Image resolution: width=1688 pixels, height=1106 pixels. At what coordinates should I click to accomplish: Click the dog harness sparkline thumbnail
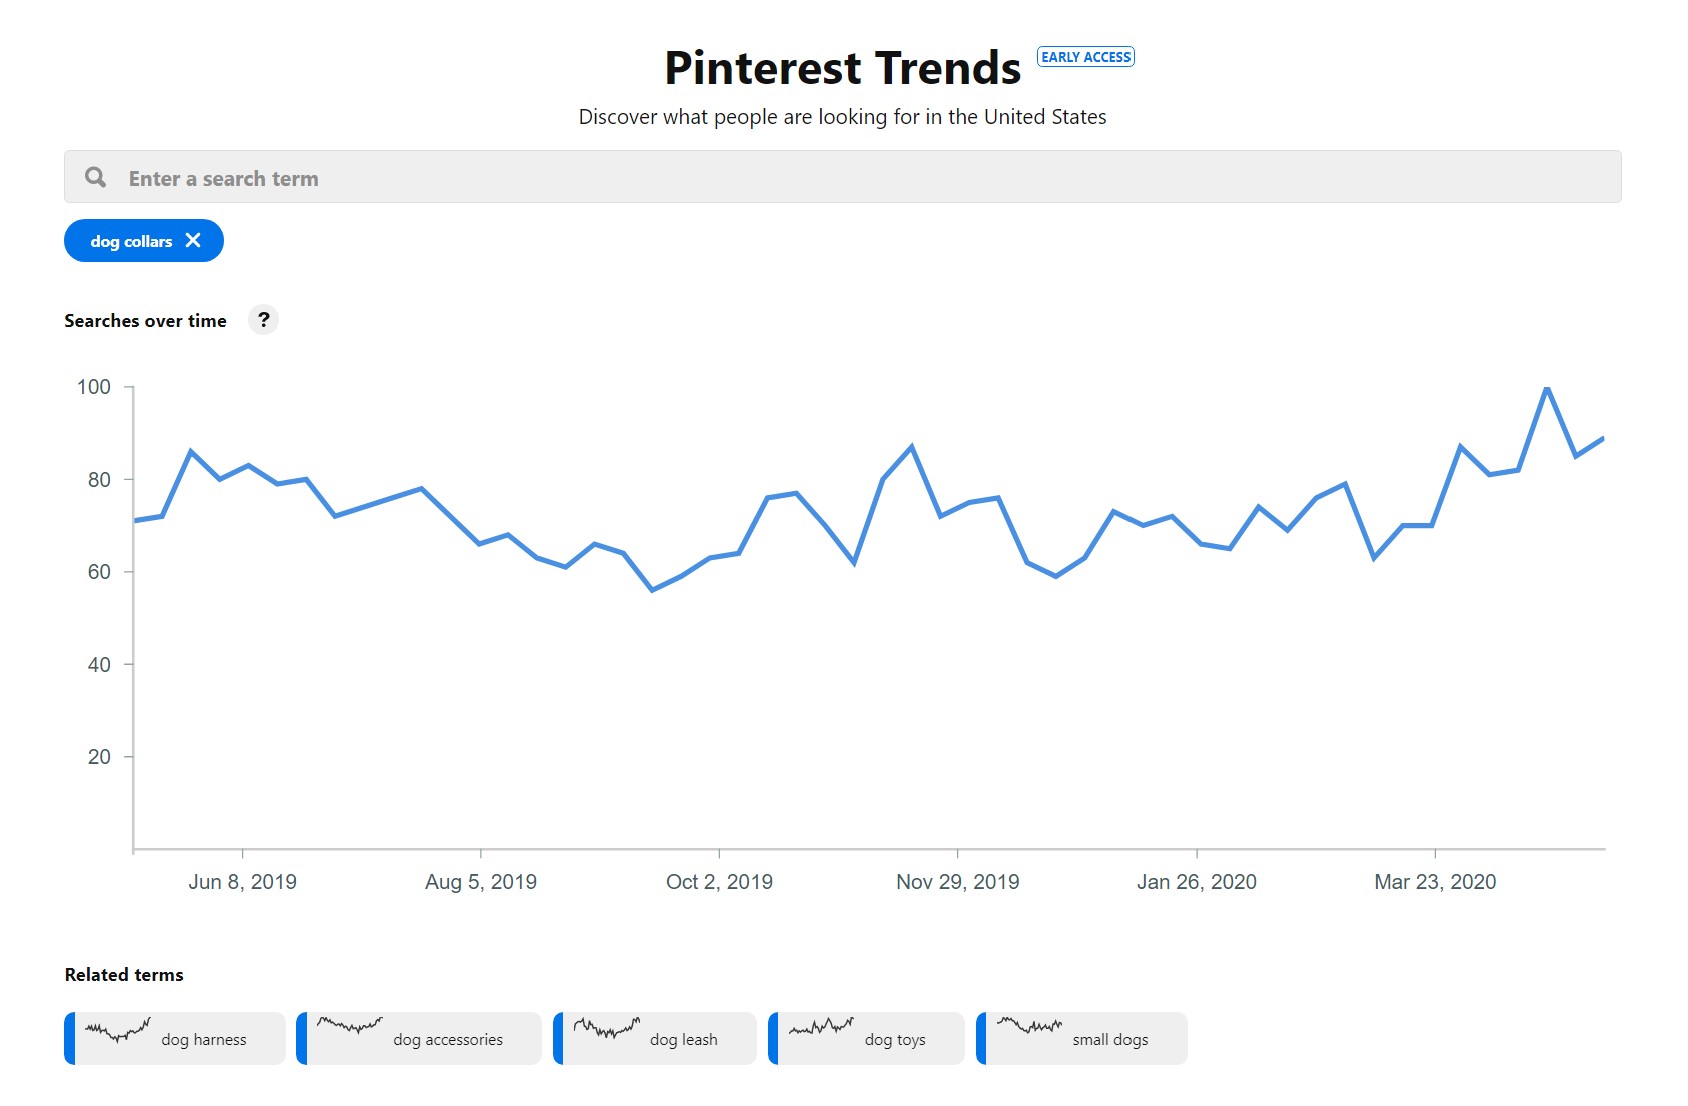click(x=118, y=1029)
